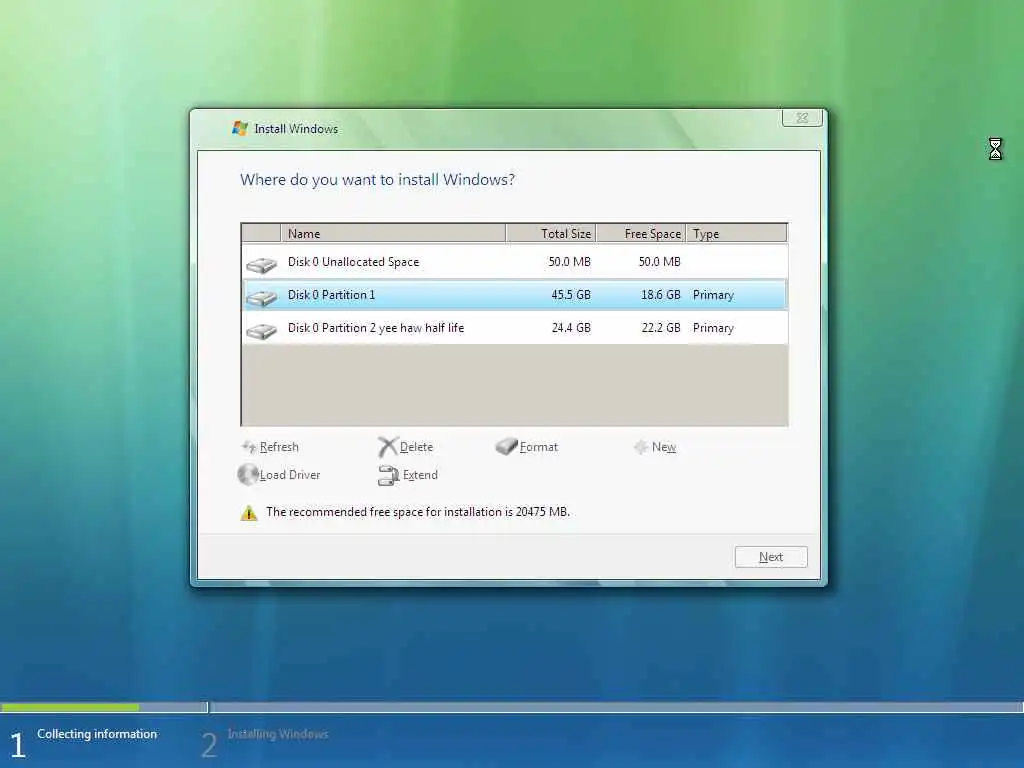This screenshot has height=768, width=1024.
Task: Click Primary type for Partition 1
Action: pyautogui.click(x=713, y=295)
